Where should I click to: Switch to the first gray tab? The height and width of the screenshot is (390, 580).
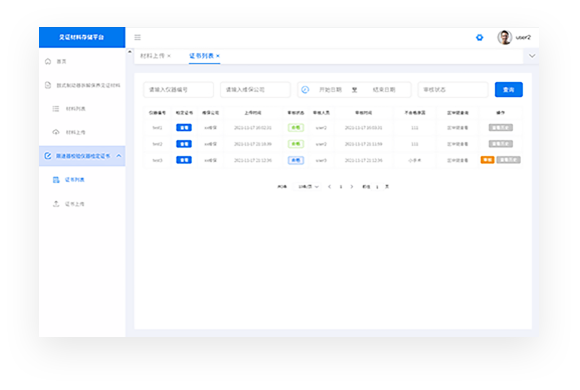click(x=152, y=56)
